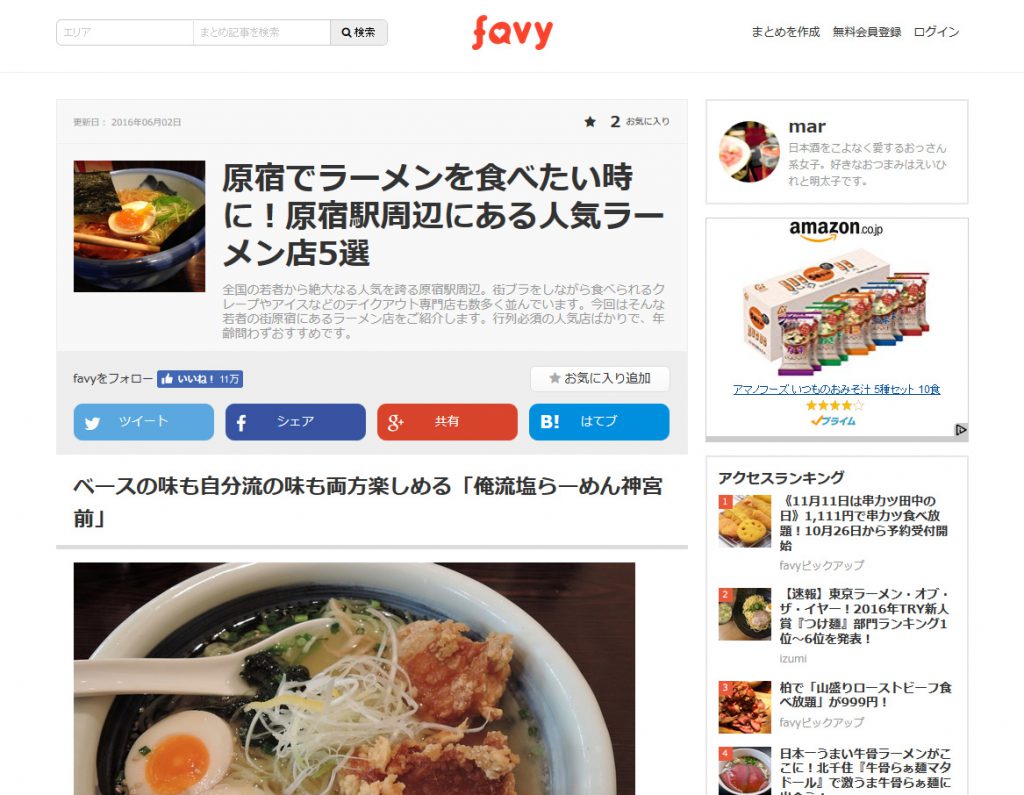The image size is (1024, 795).
Task: Click the ramen thumbnail beside article title
Action: [139, 226]
